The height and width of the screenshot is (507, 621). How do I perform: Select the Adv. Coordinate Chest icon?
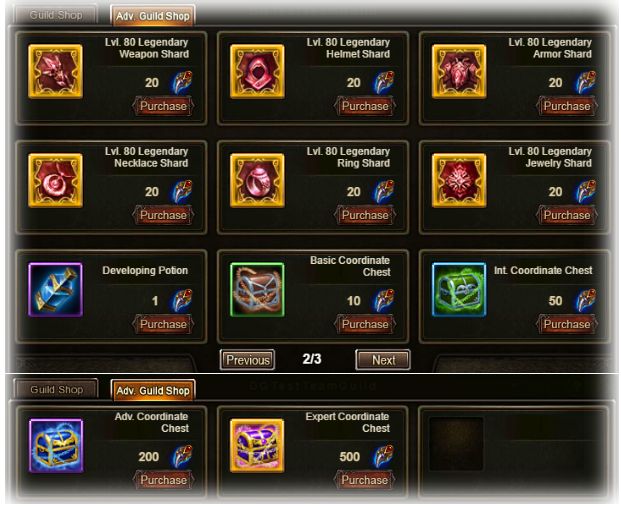[x=56, y=446]
